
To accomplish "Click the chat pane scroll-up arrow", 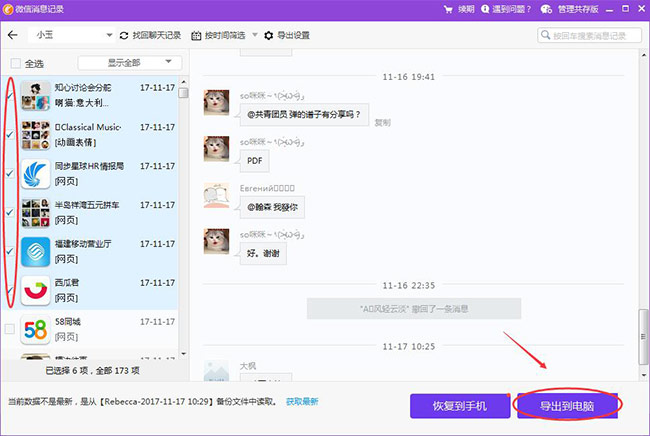I will [x=644, y=55].
